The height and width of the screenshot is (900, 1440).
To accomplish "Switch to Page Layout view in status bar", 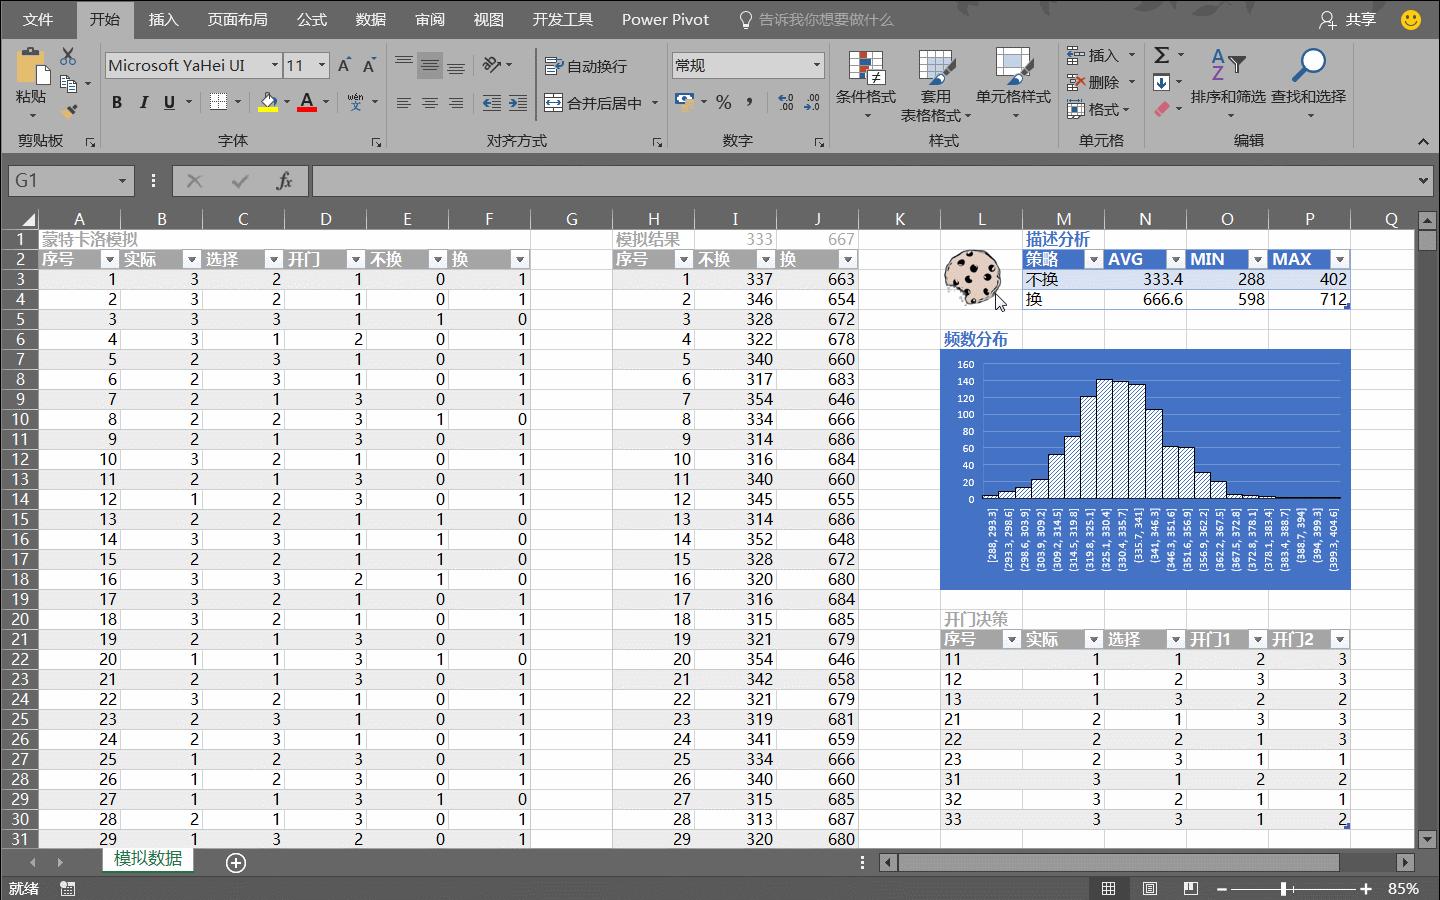I will tap(1150, 888).
